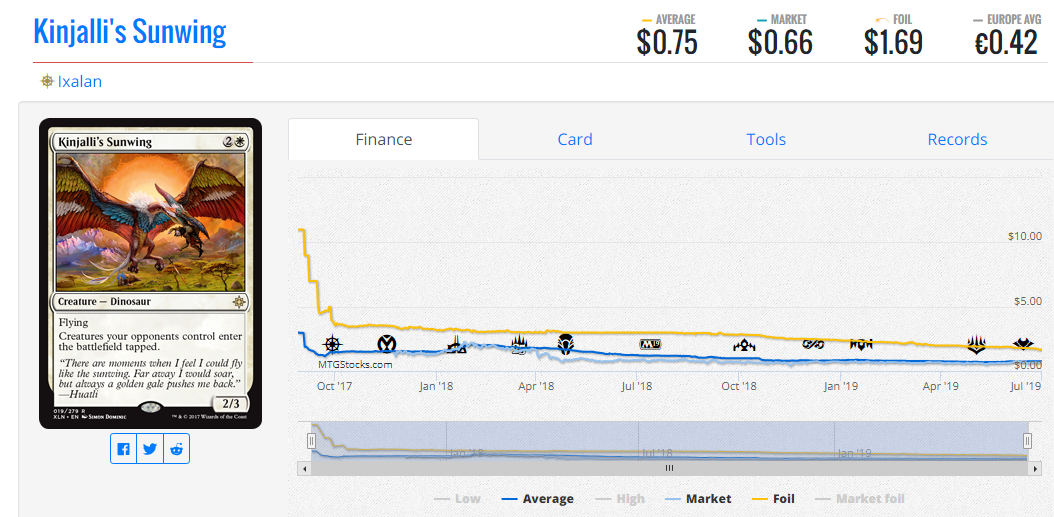1054x517 pixels.
Task: Click the left range navigator handle
Action: coord(312,441)
